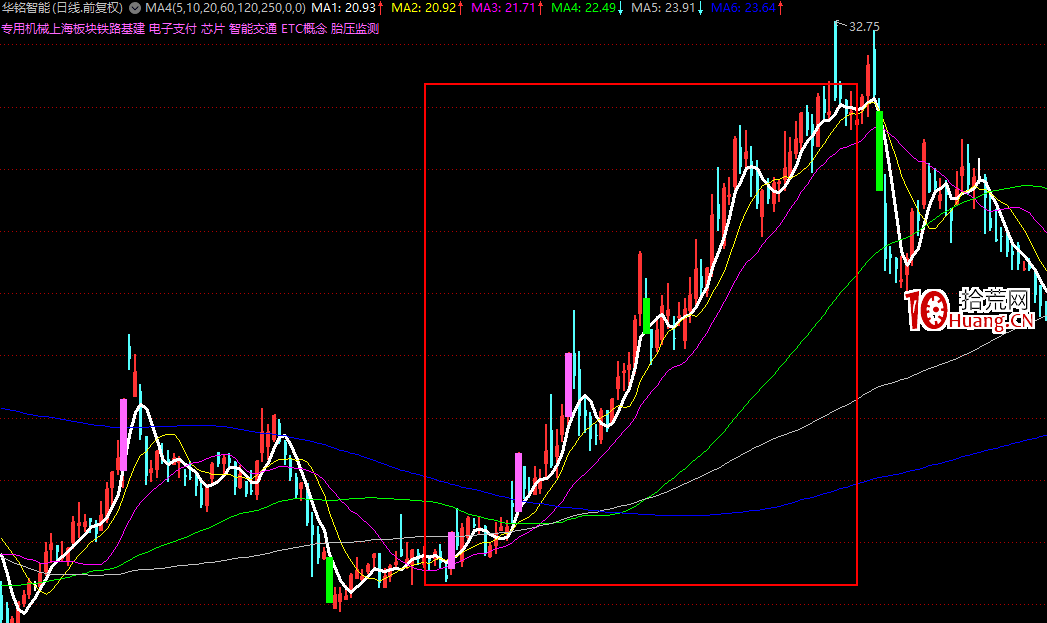Click the MA1: 20.93 value
1047x623 pixels.
click(x=343, y=8)
